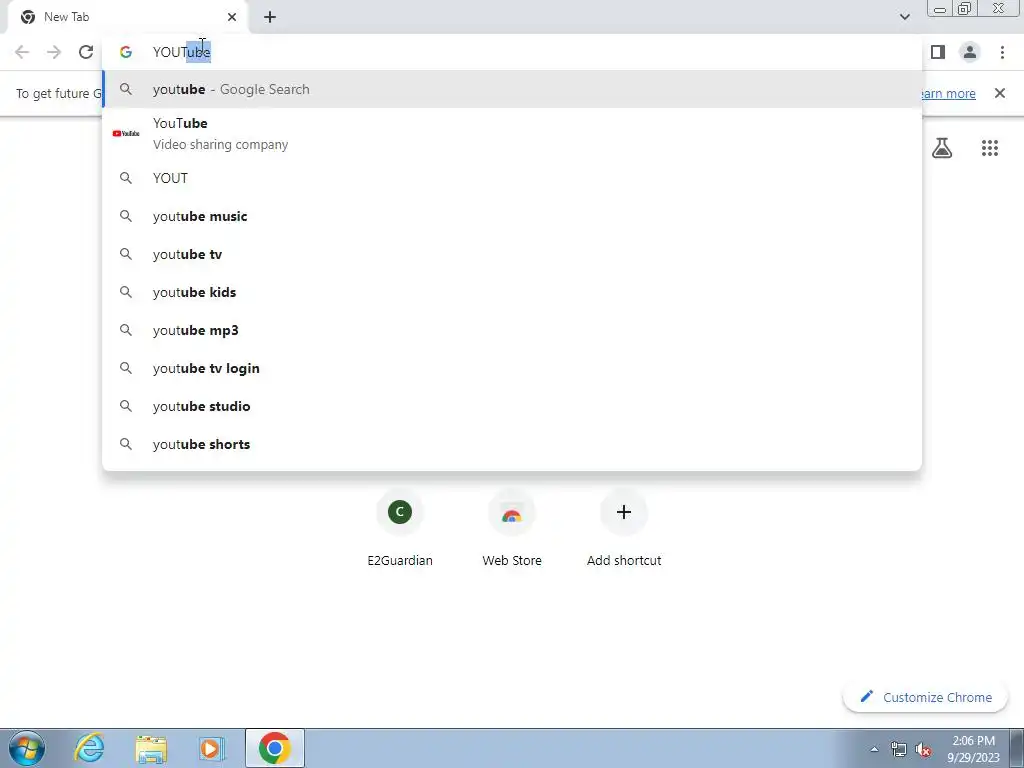Follow the Learn more link

tap(949, 93)
